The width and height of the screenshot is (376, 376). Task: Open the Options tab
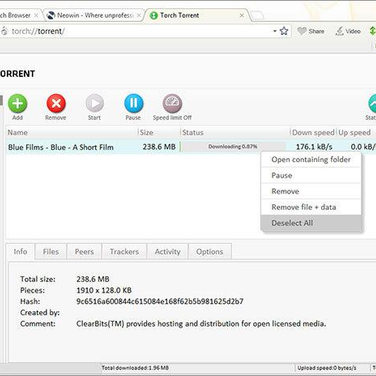tap(210, 252)
